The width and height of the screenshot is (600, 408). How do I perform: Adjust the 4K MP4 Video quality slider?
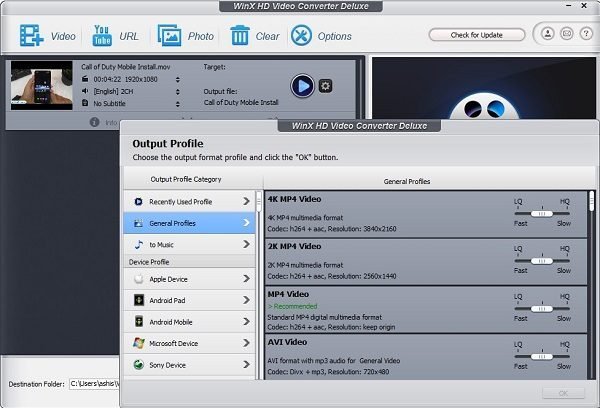coord(542,214)
